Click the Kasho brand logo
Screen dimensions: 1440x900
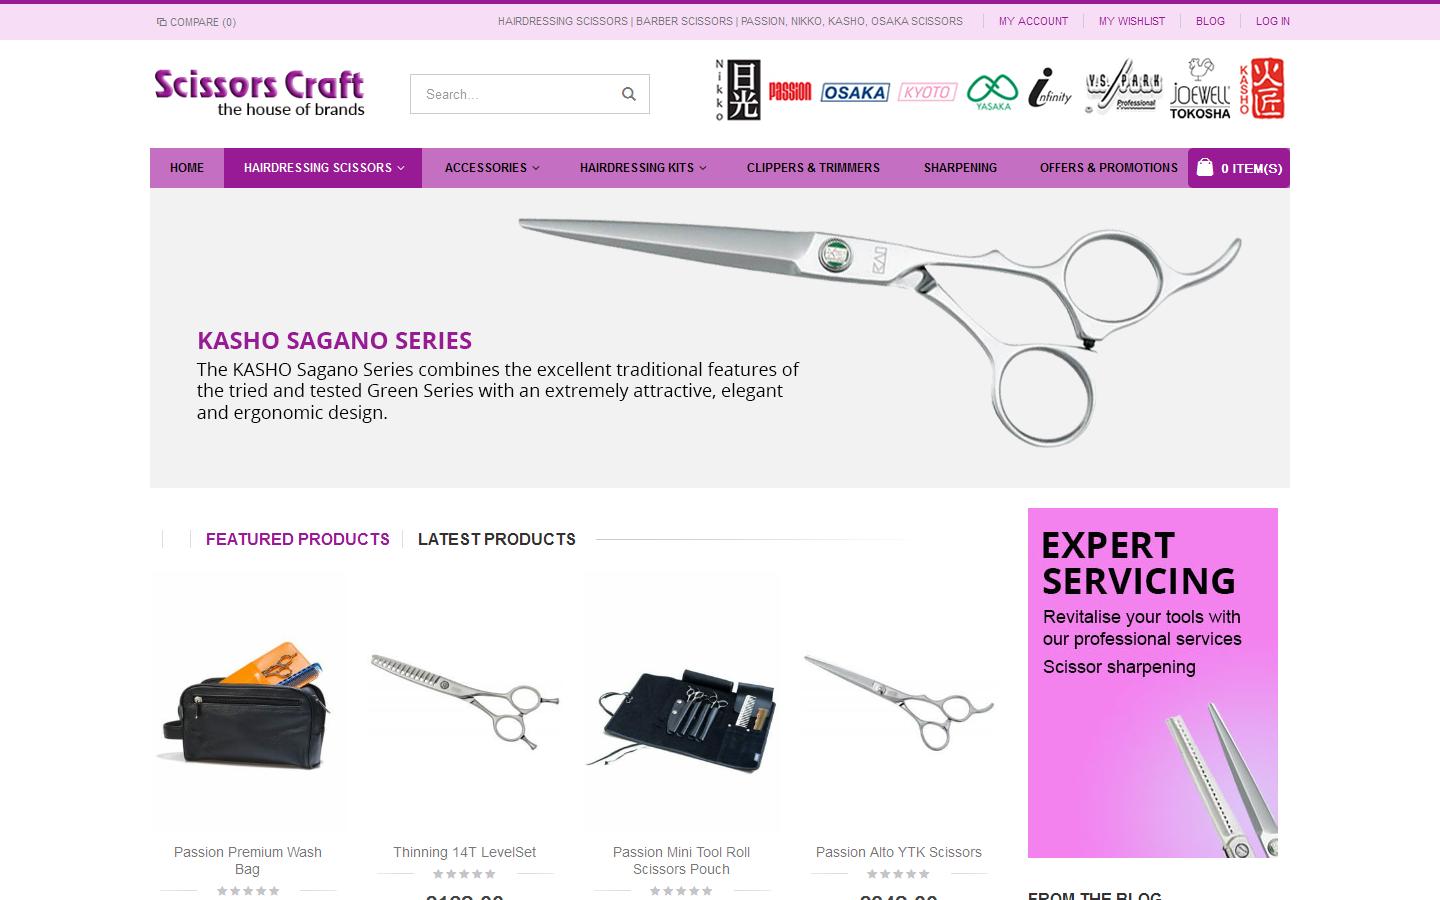(x=1262, y=89)
